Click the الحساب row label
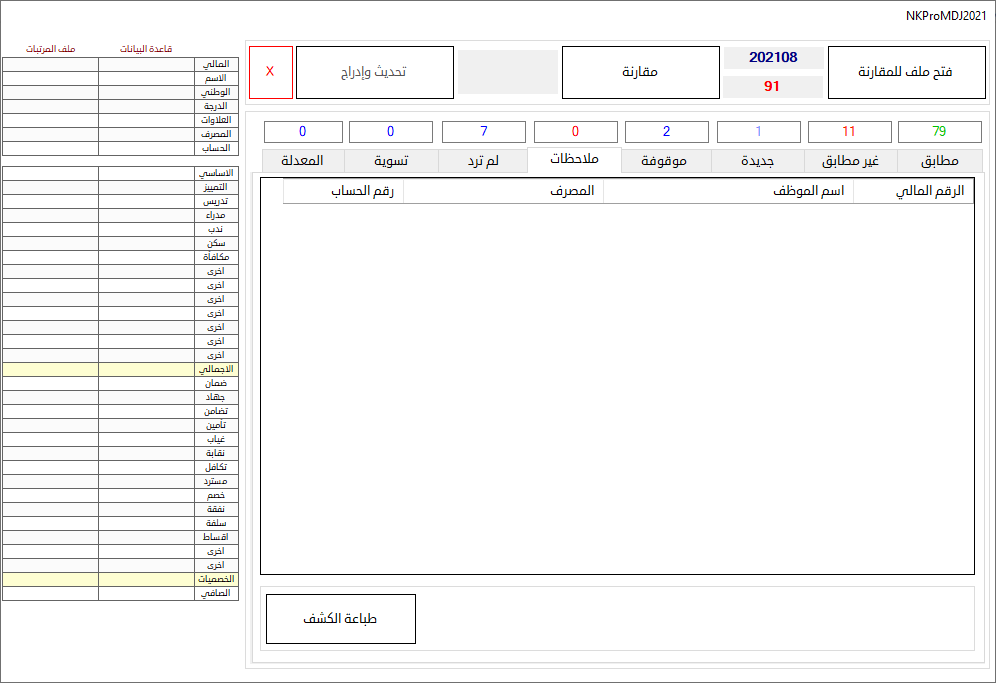Image resolution: width=996 pixels, height=683 pixels. coord(217,148)
